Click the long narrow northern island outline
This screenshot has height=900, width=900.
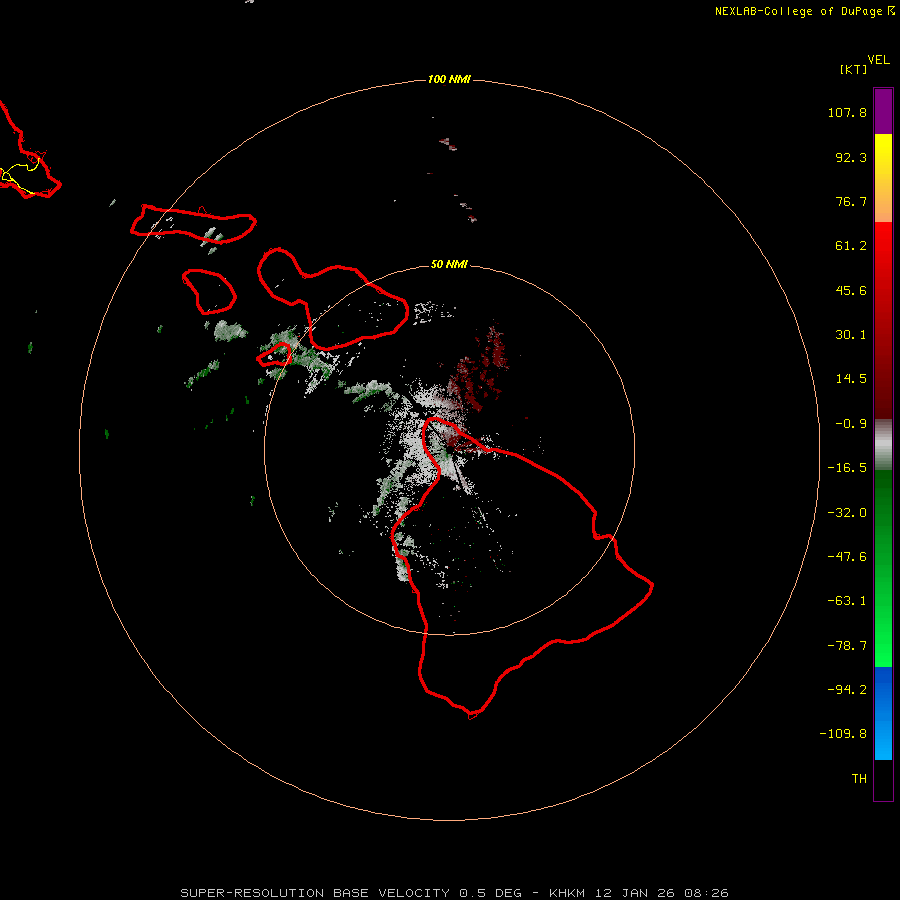(x=193, y=224)
